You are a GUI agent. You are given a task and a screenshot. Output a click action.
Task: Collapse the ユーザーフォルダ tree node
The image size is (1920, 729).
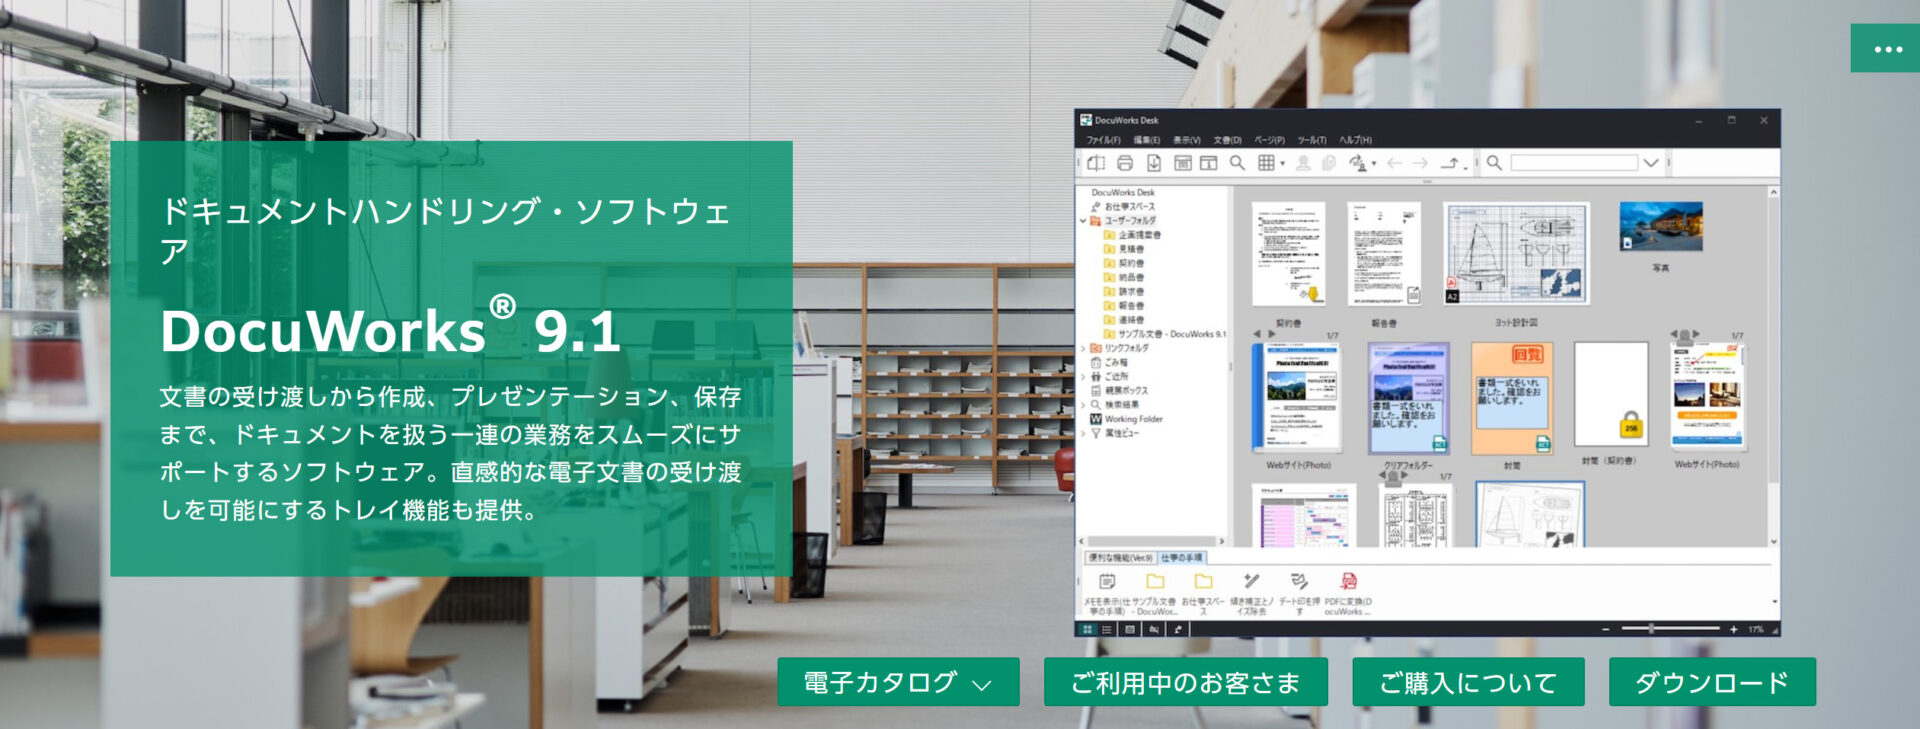coord(1083,221)
